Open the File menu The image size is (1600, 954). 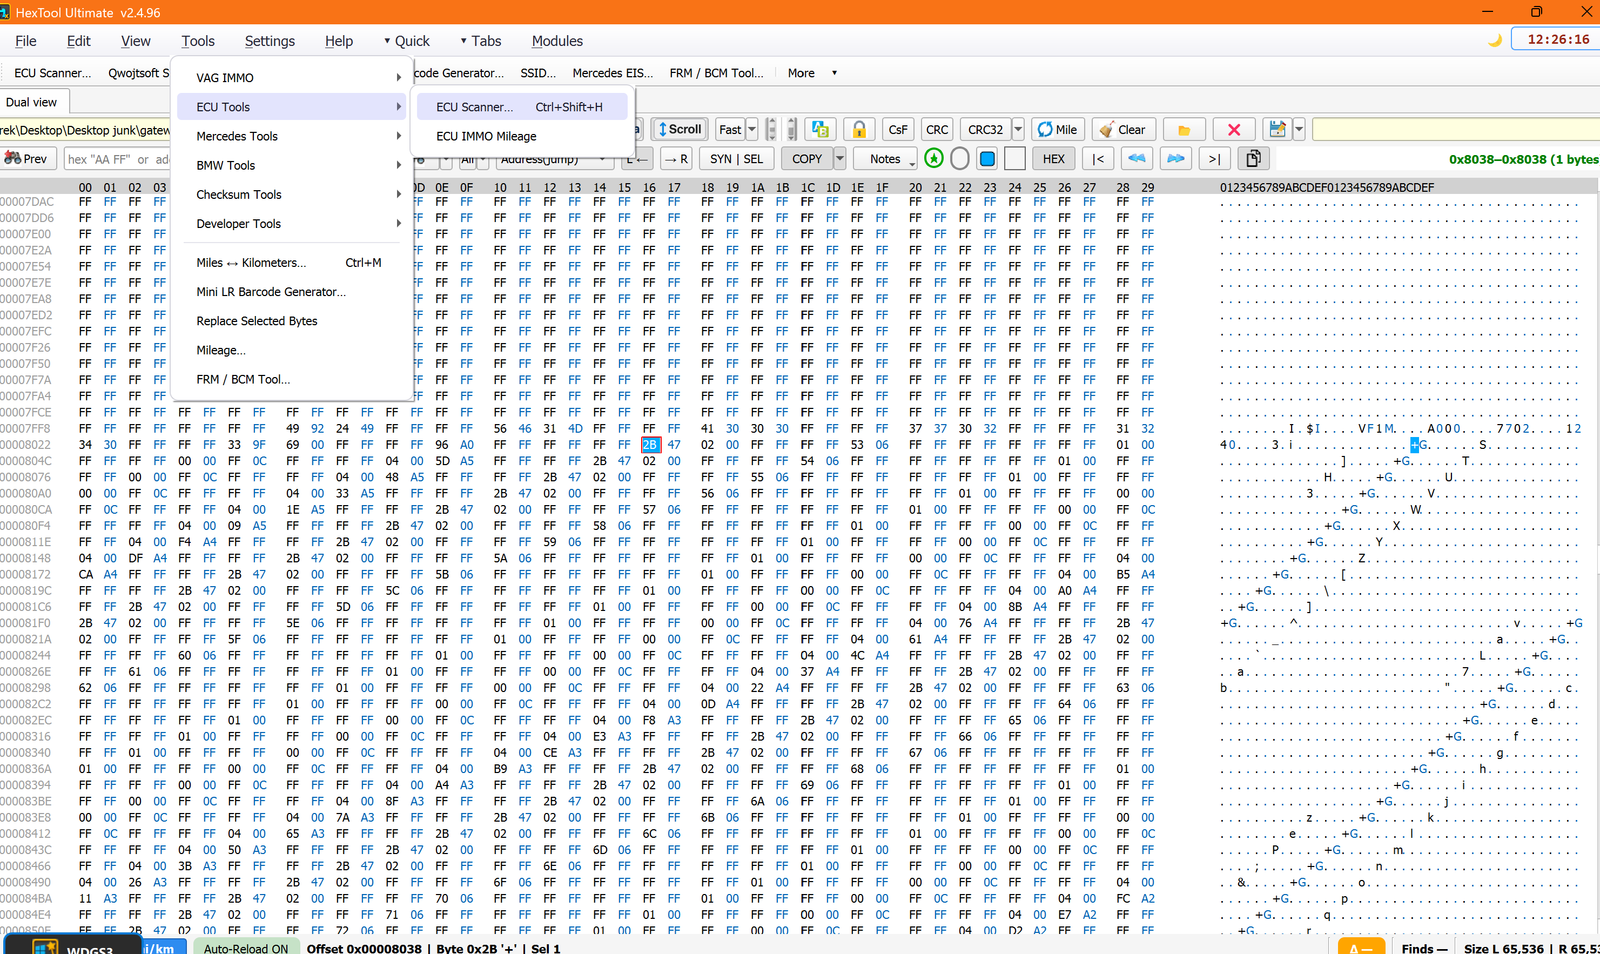click(x=26, y=41)
